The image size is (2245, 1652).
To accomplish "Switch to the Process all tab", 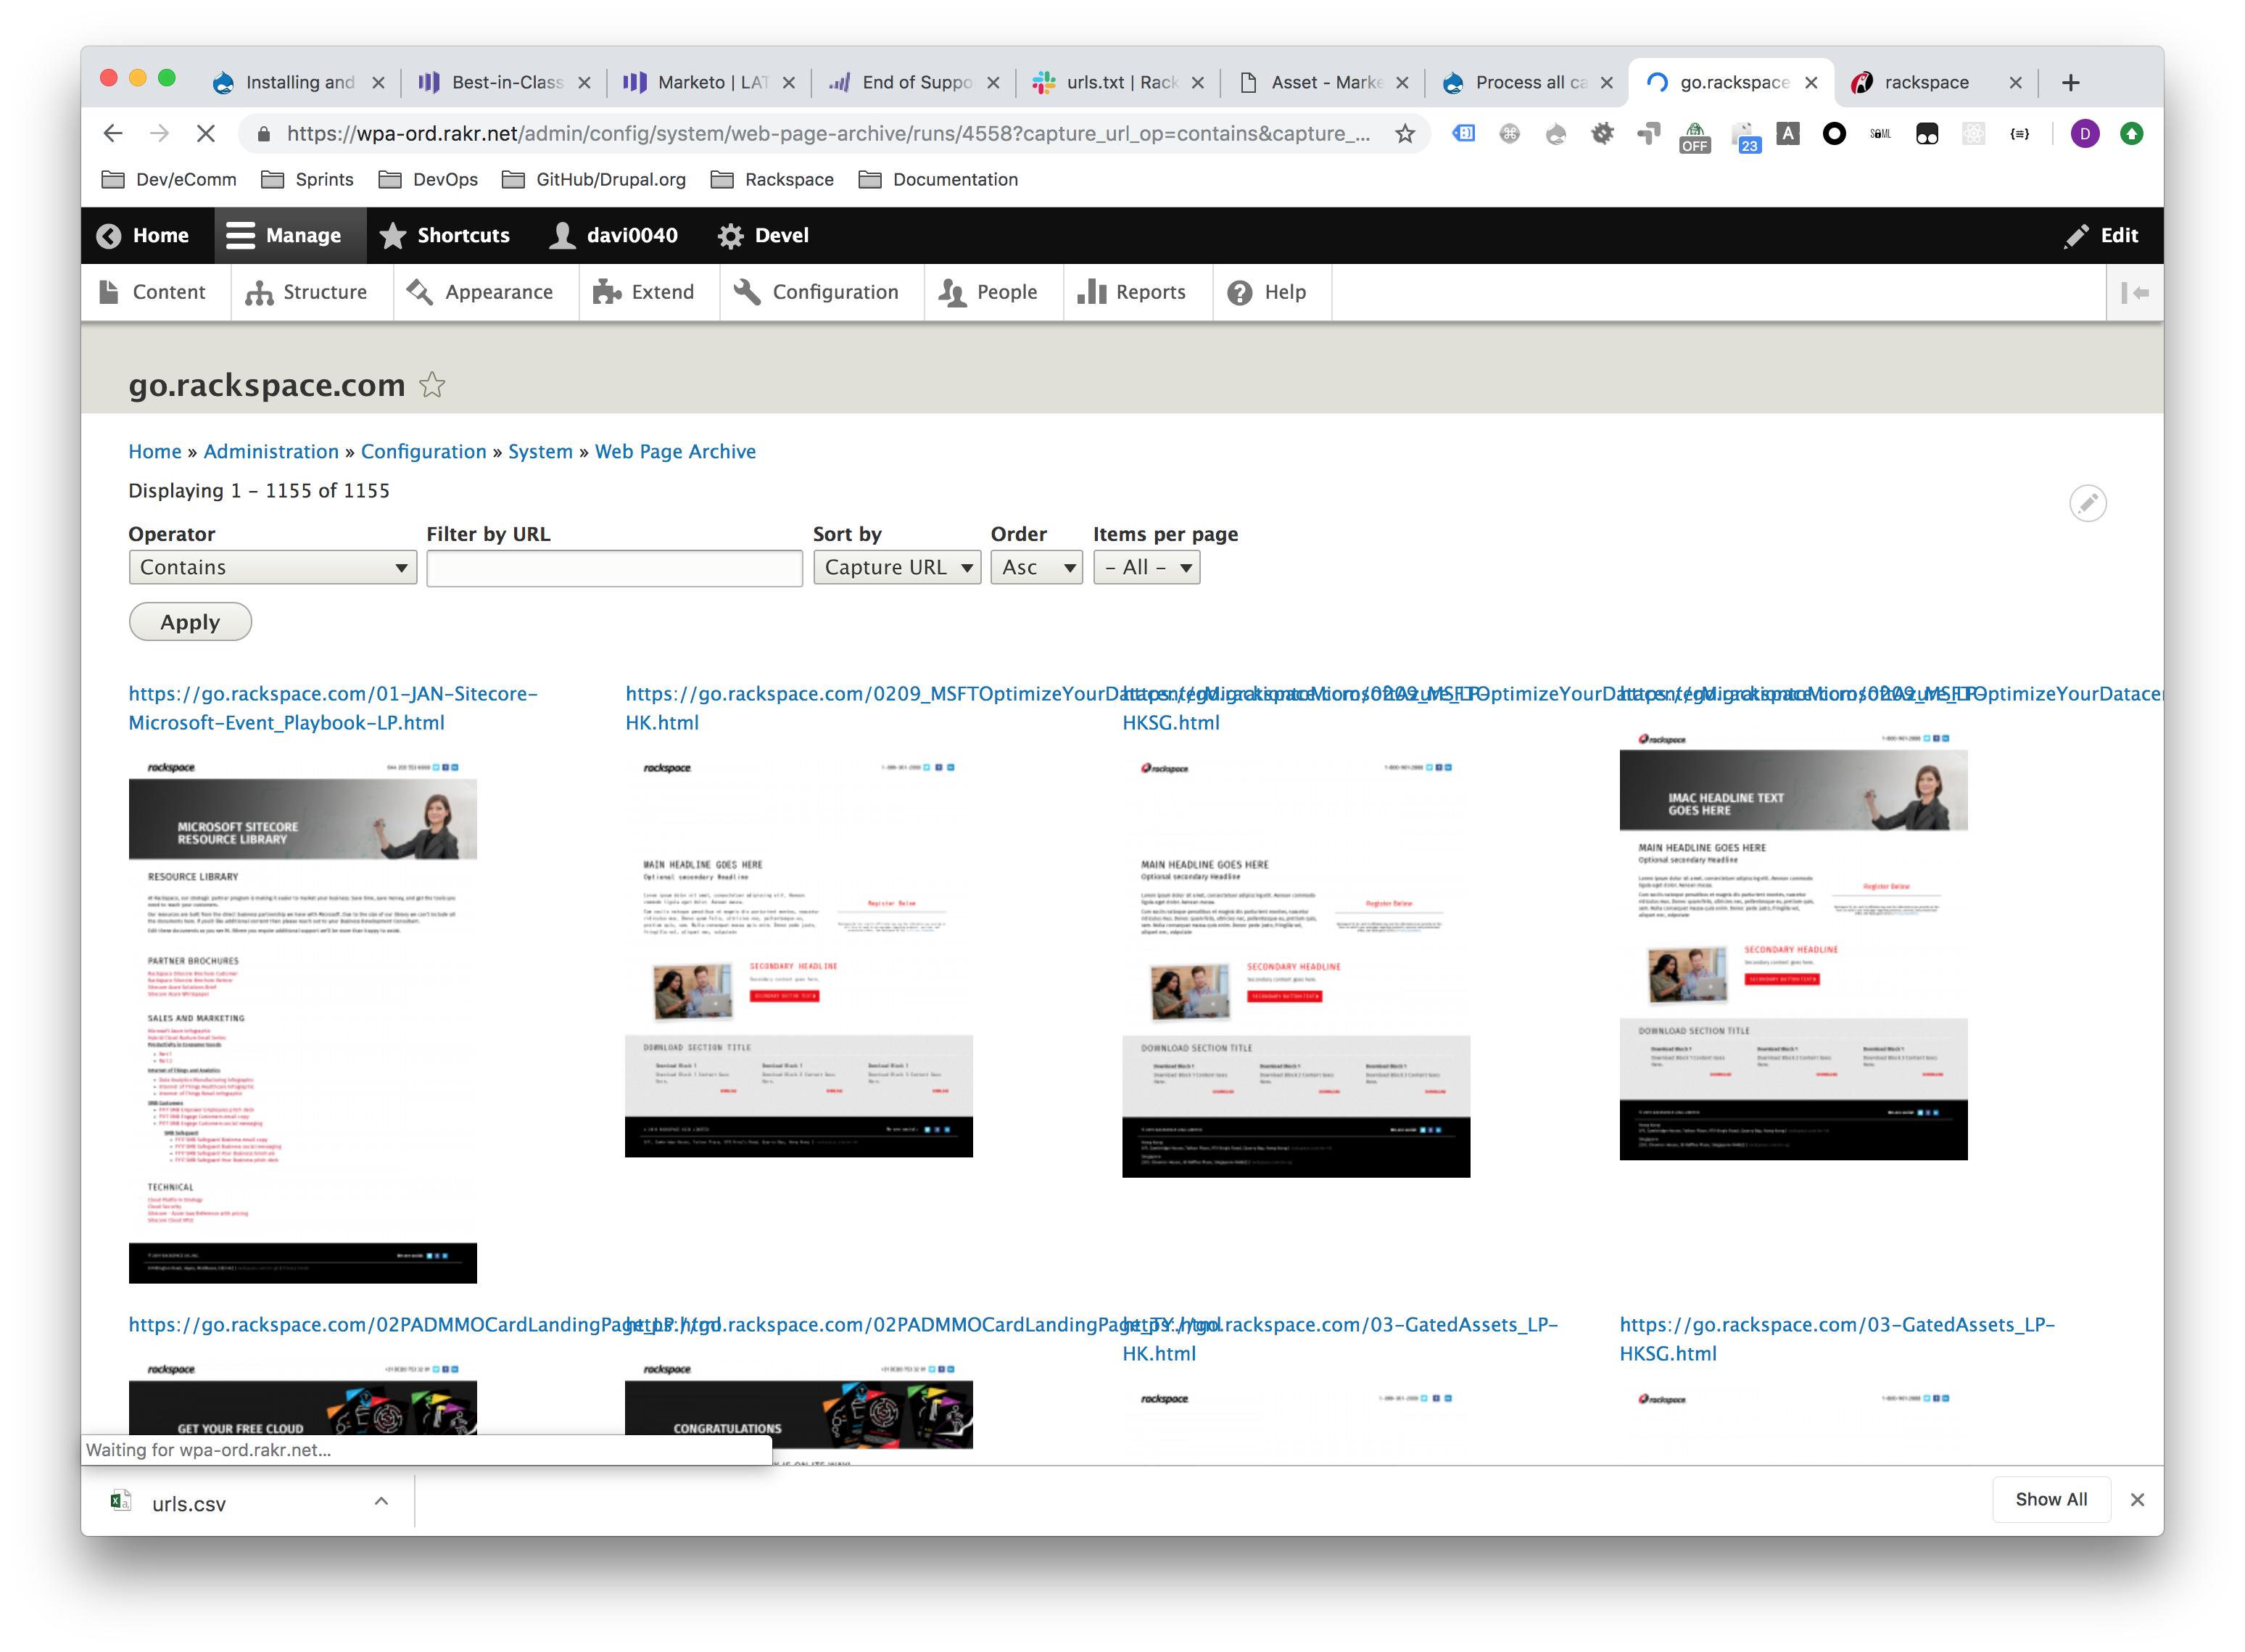I will pos(1528,82).
